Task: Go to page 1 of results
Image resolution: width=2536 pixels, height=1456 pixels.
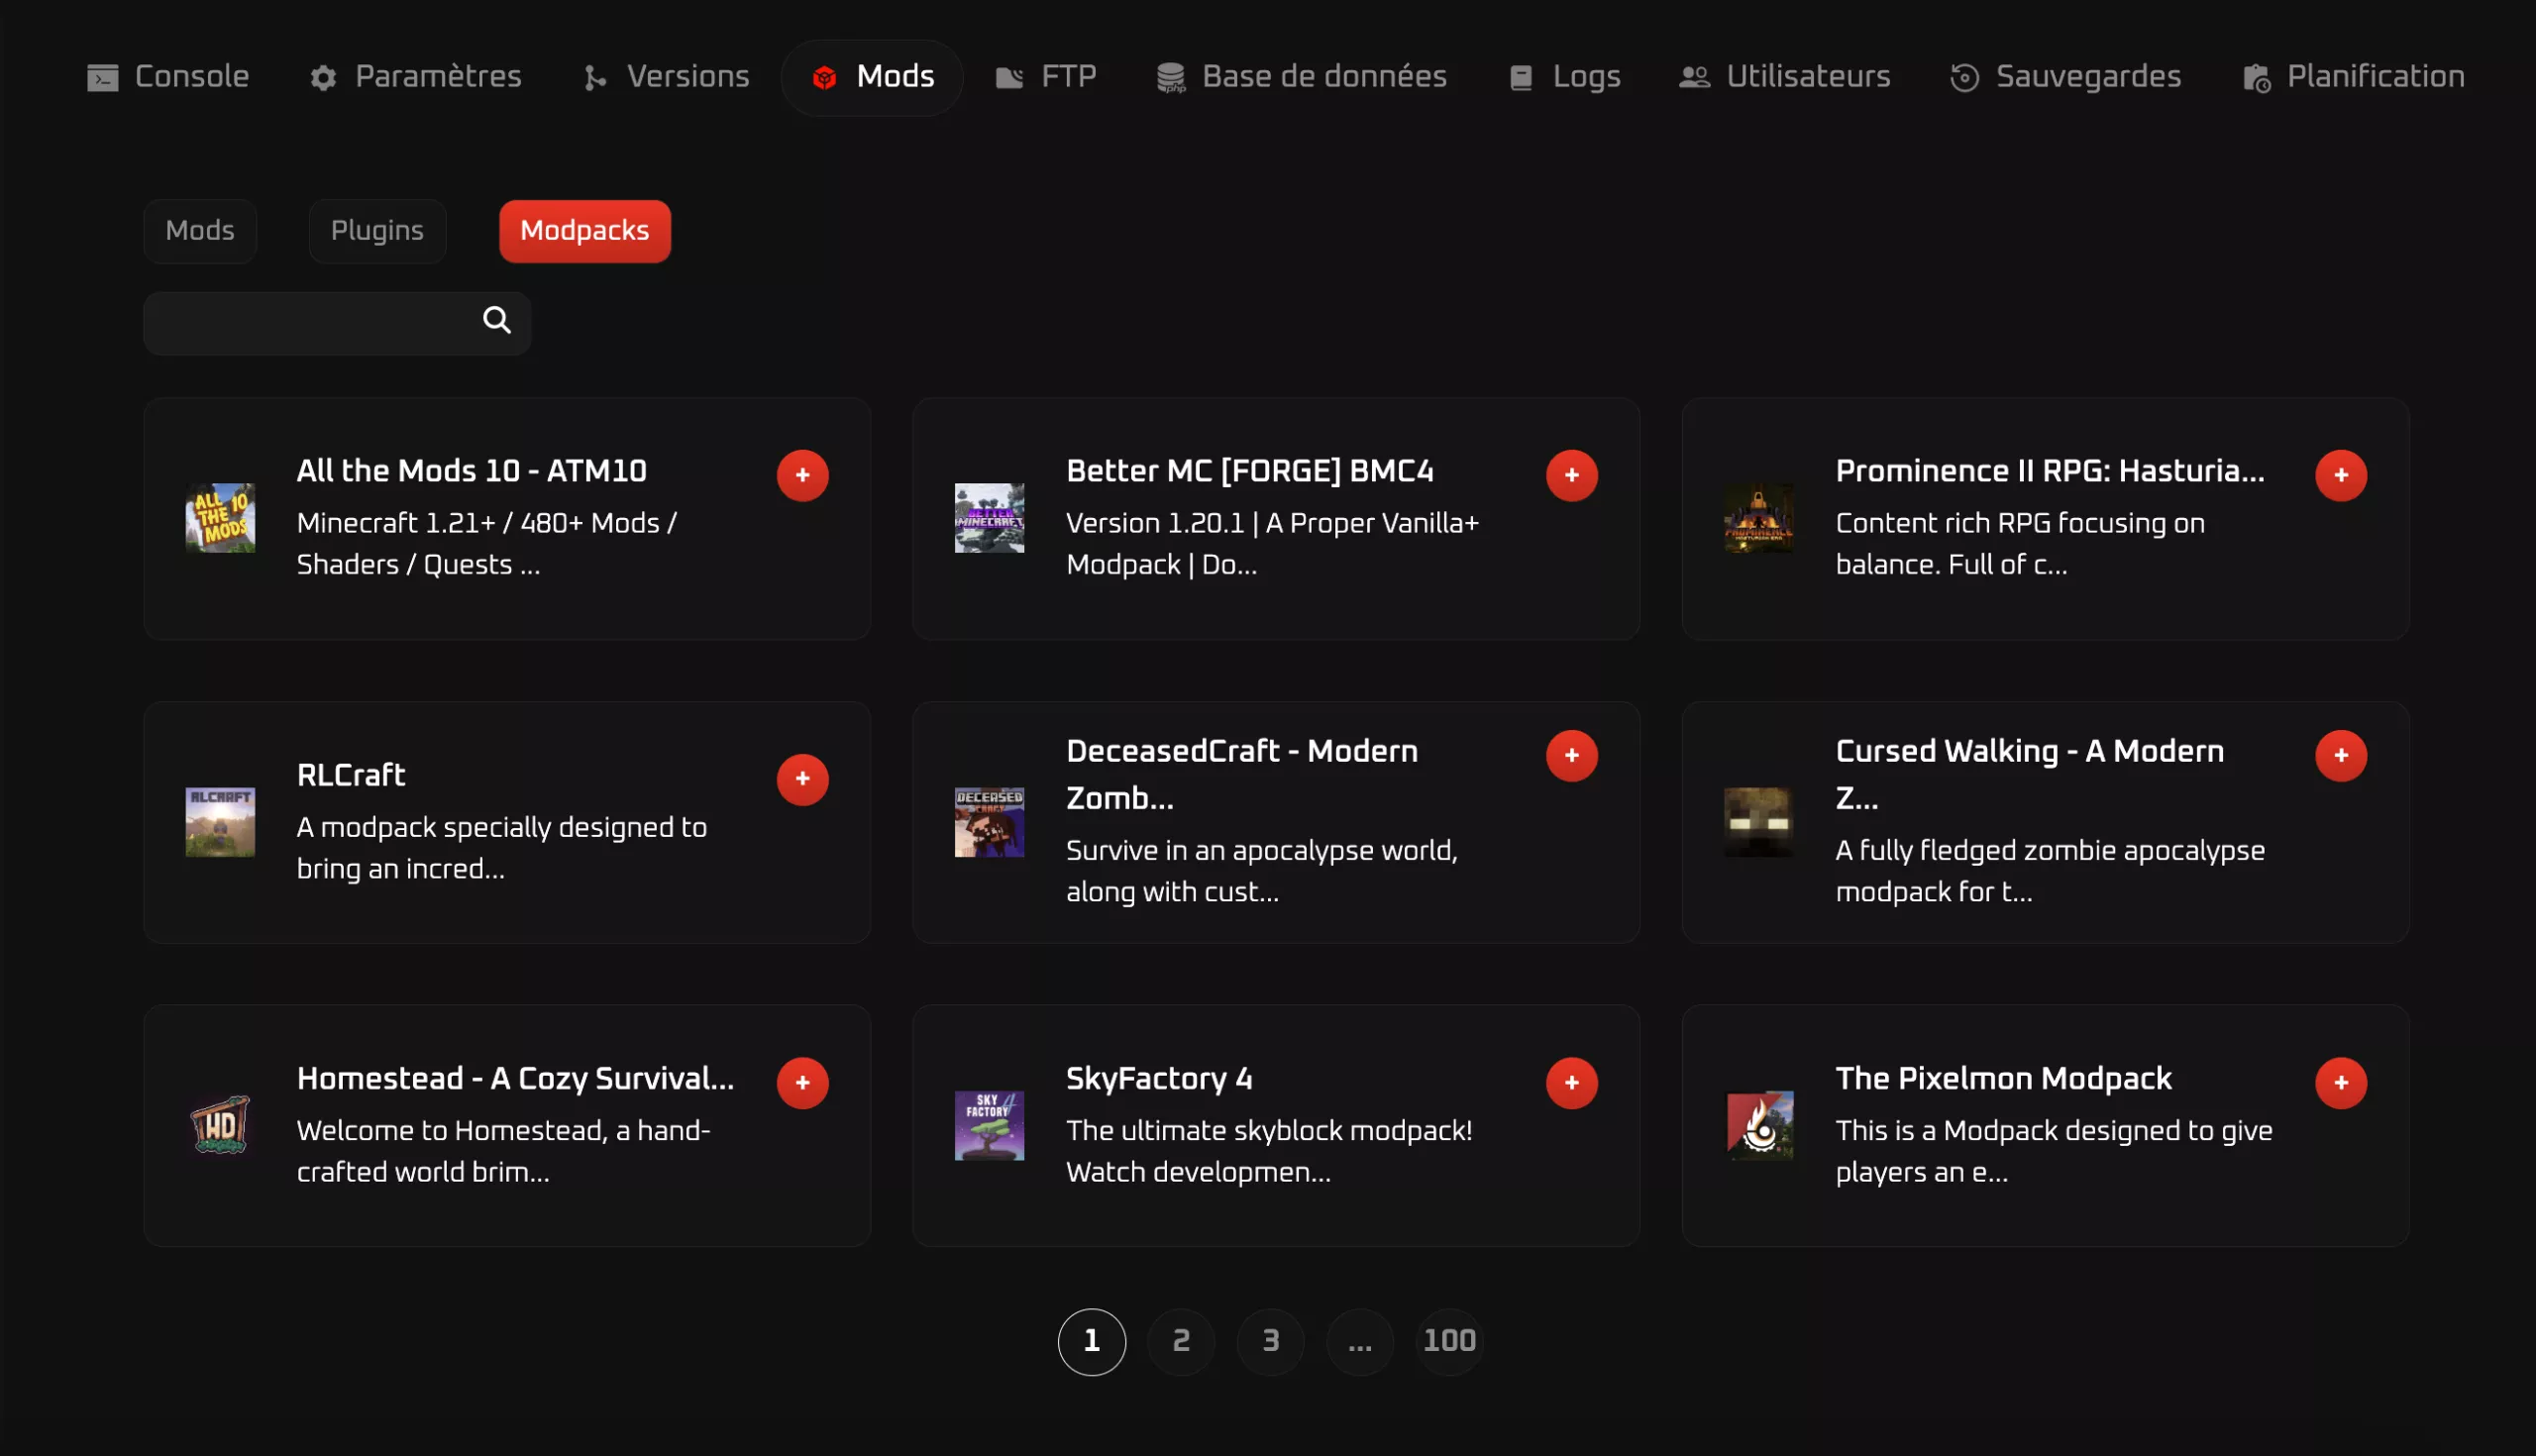Action: point(1092,1342)
